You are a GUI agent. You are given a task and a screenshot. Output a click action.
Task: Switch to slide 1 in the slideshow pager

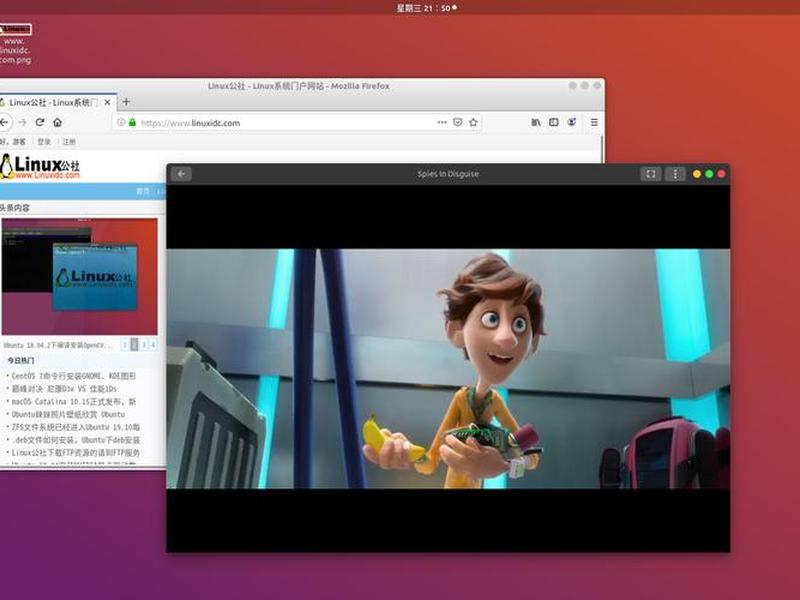click(x=124, y=345)
